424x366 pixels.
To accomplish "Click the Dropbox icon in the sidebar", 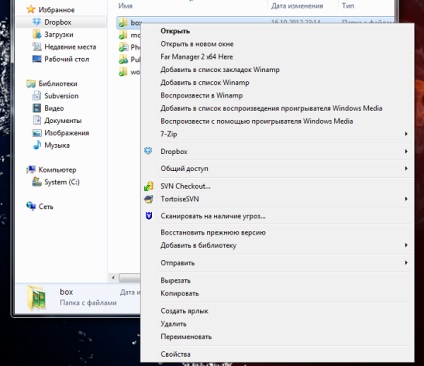I will (36, 22).
